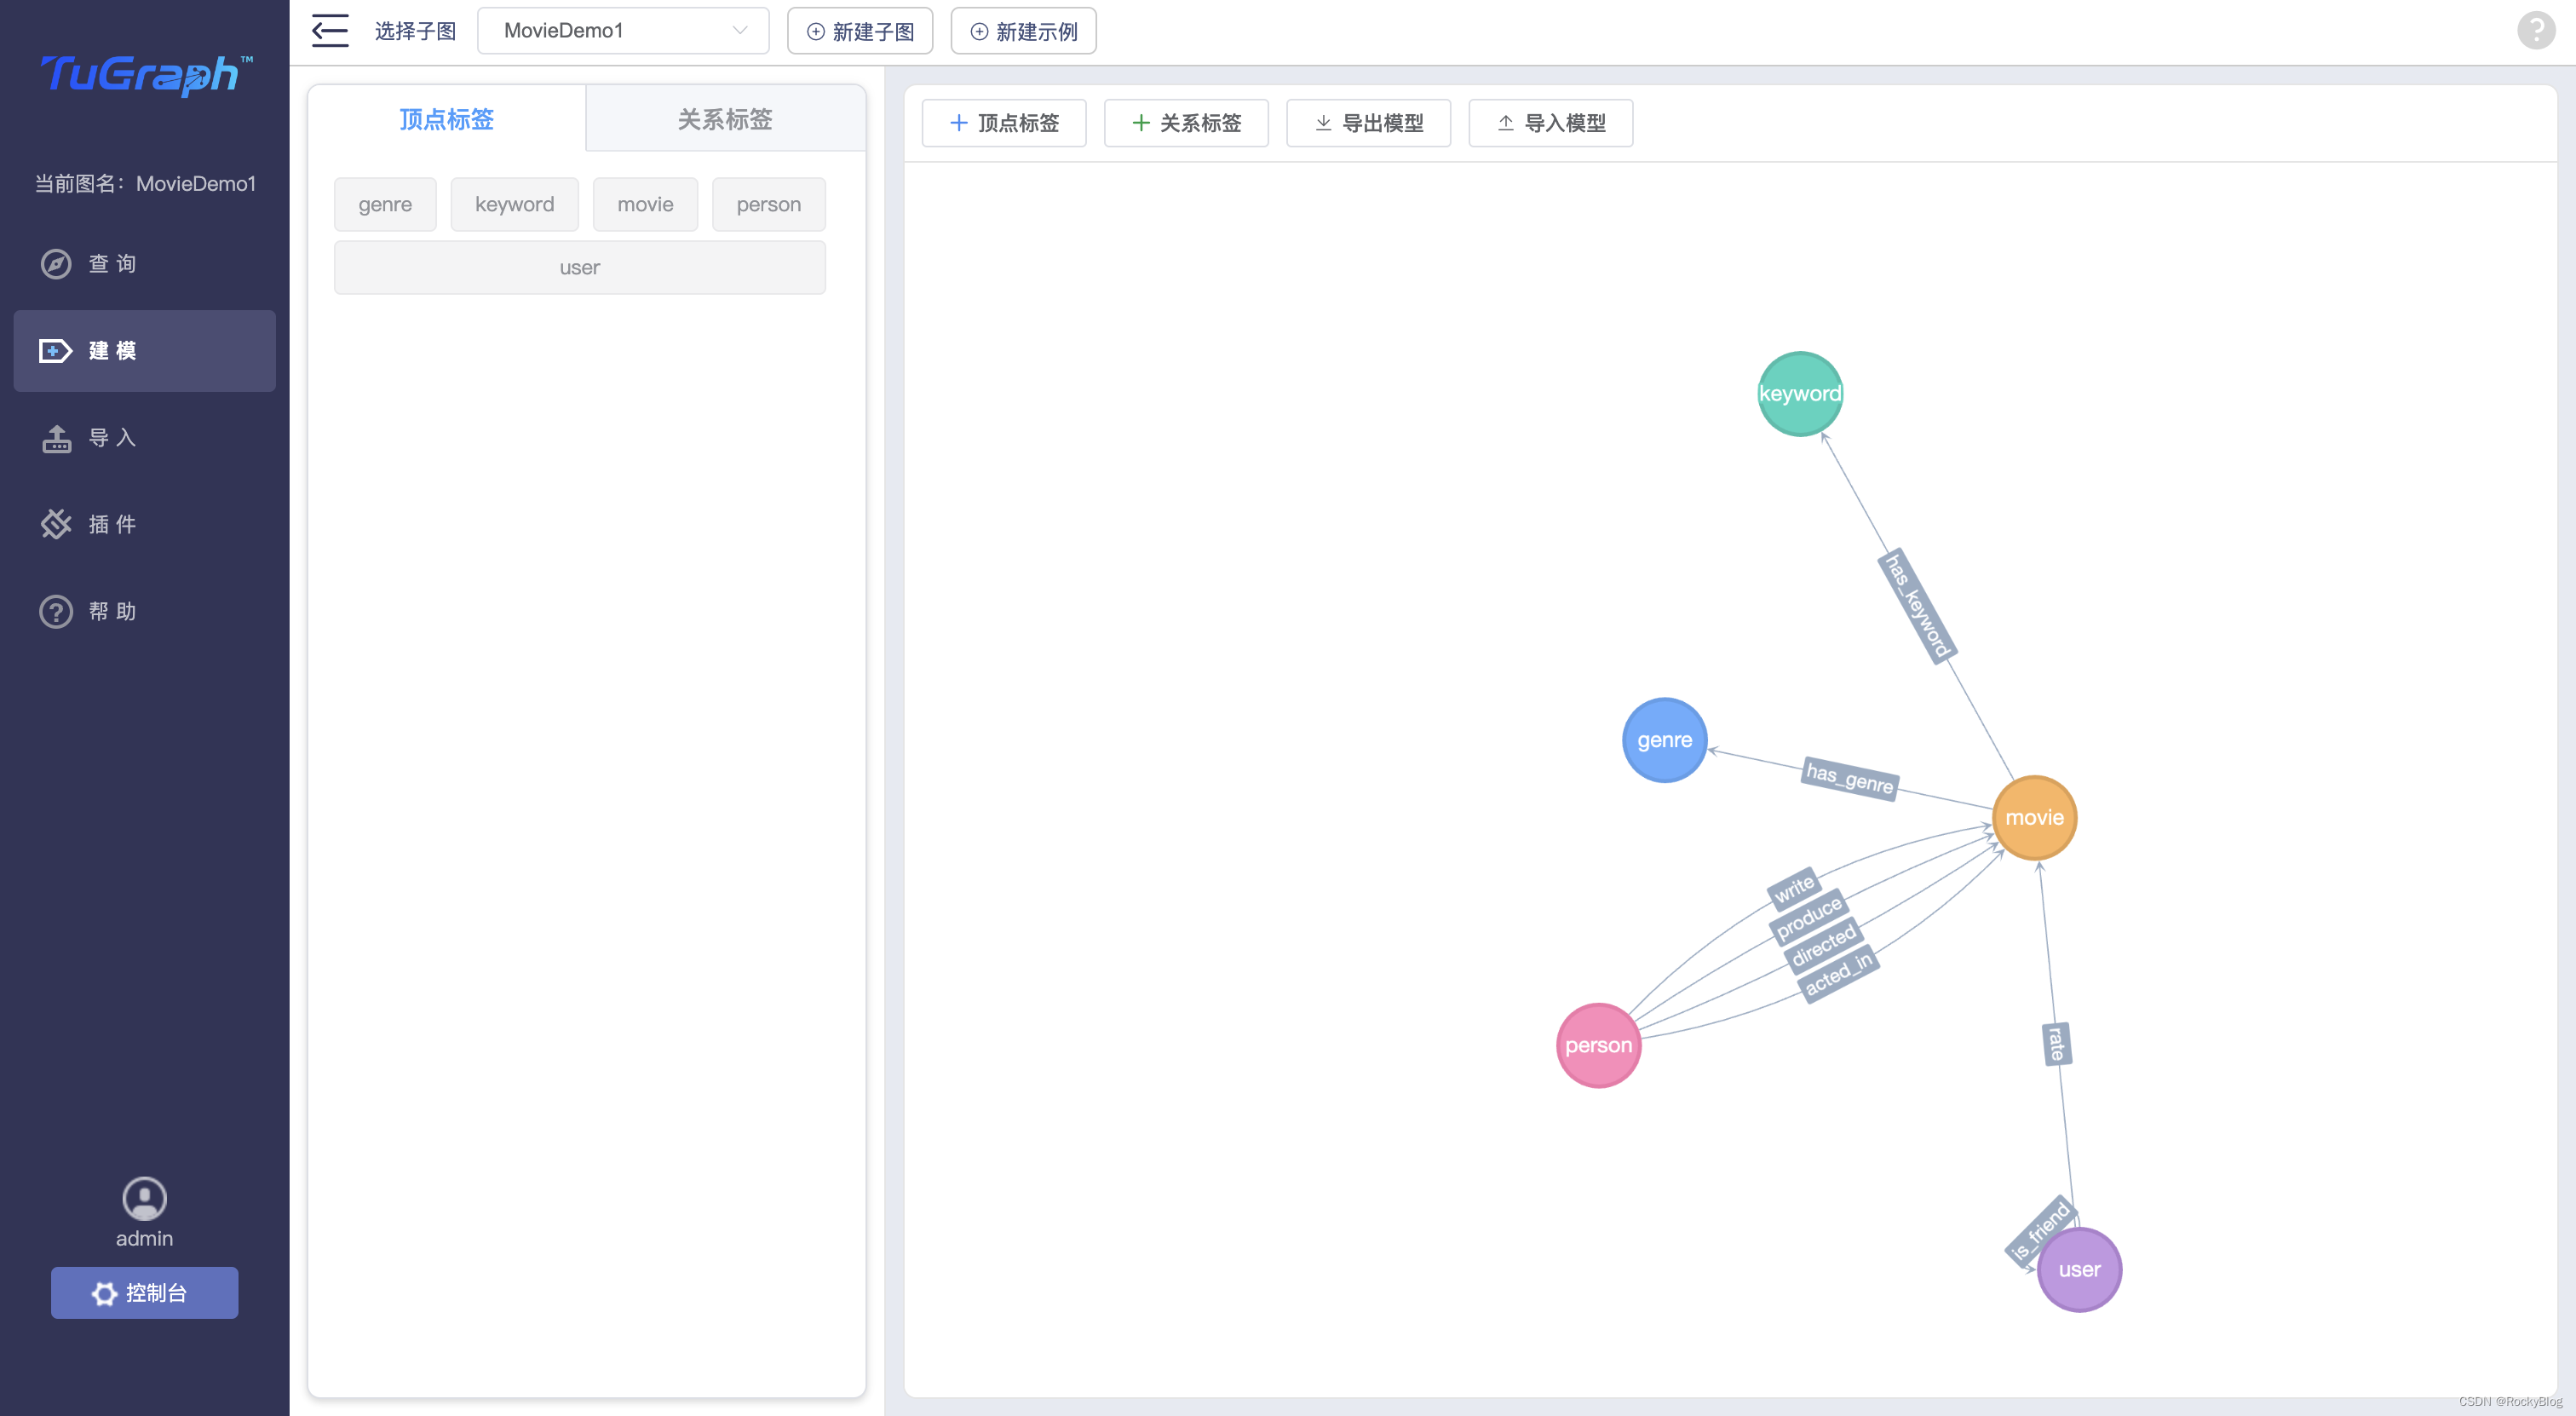Select the person node in the graph
2576x1416 pixels.
(x=1598, y=1046)
